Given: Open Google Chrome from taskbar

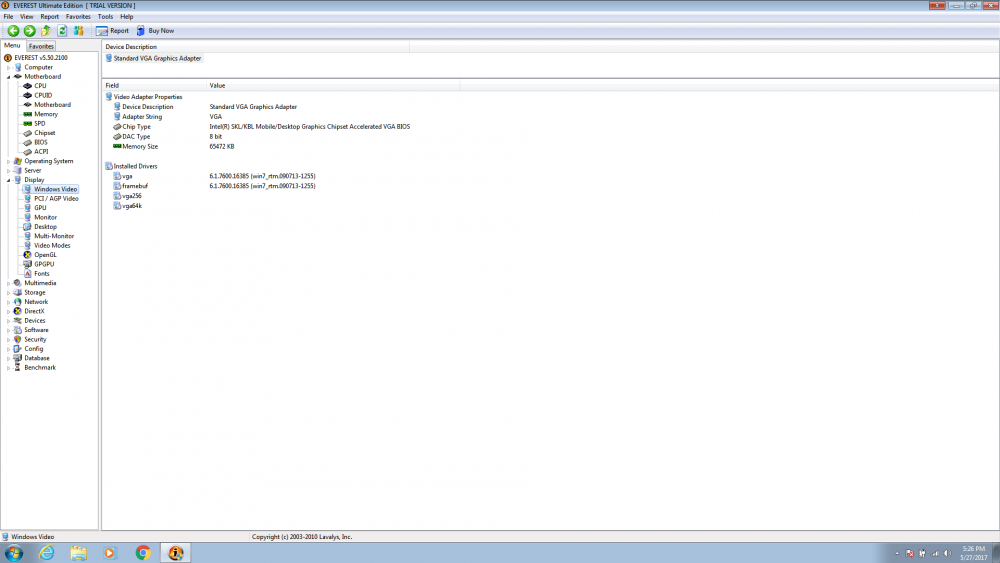Looking at the screenshot, I should pyautogui.click(x=143, y=553).
